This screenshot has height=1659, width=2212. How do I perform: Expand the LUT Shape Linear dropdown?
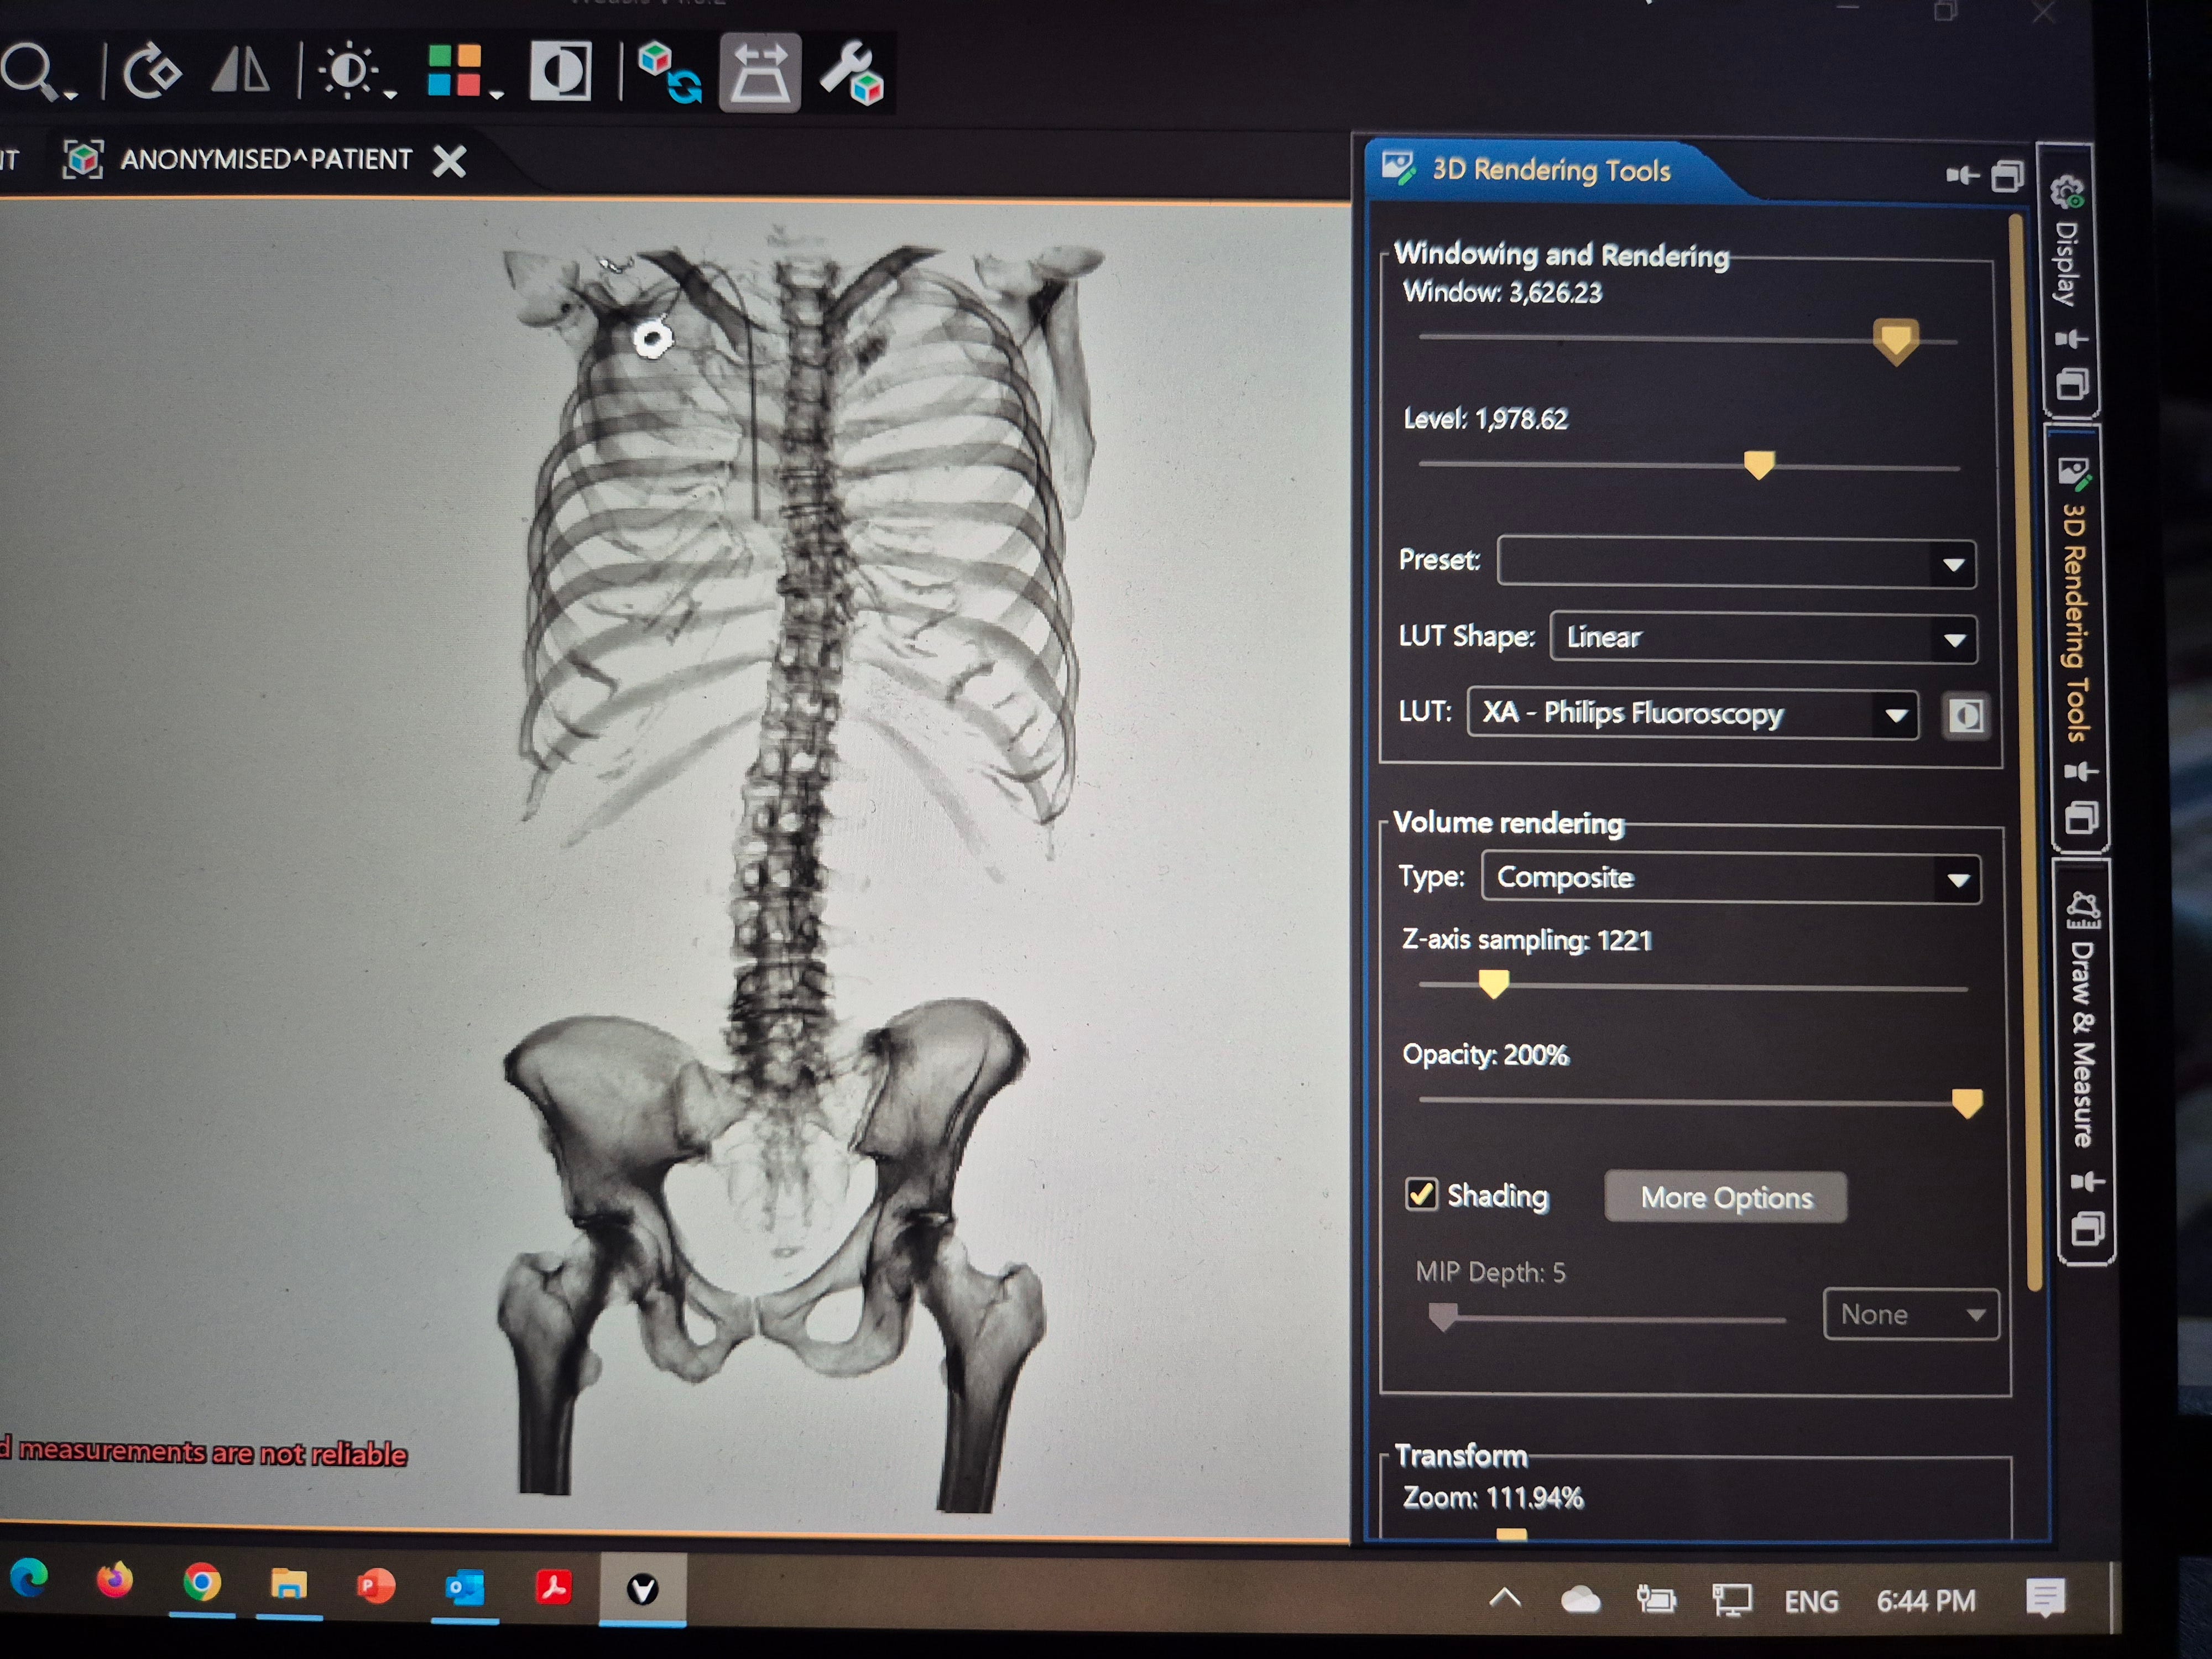coord(1762,638)
